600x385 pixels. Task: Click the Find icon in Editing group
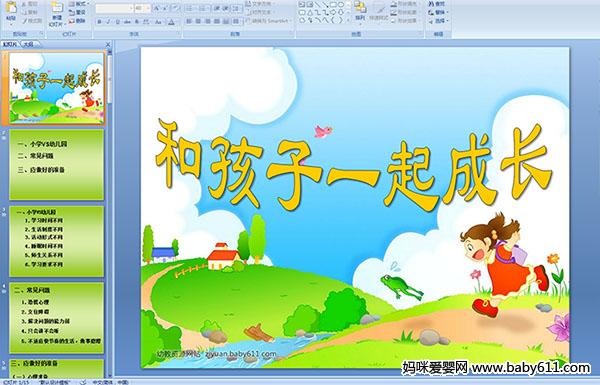[x=436, y=4]
